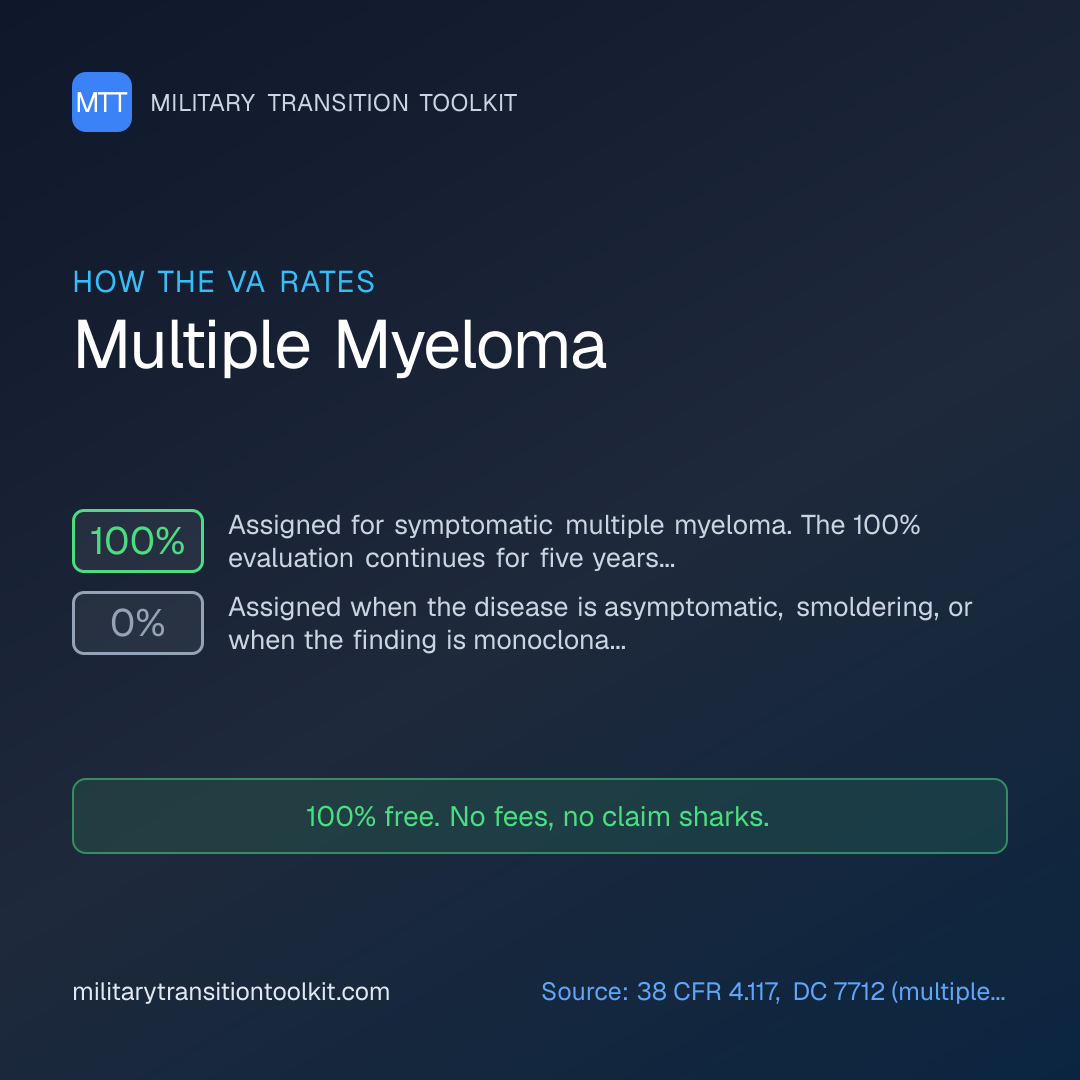Click the word 'Myeloma' in the heading
The image size is (1080, 1080).
470,346
